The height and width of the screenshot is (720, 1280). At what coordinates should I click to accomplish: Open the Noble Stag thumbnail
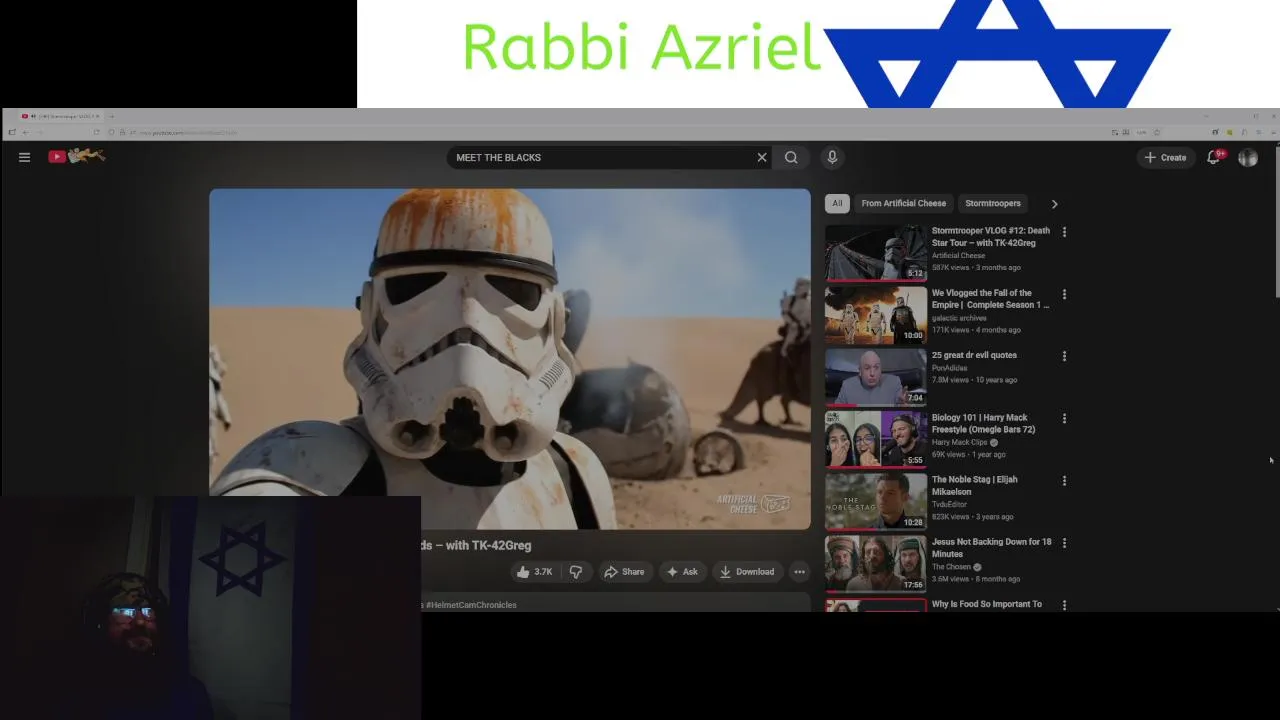point(876,501)
